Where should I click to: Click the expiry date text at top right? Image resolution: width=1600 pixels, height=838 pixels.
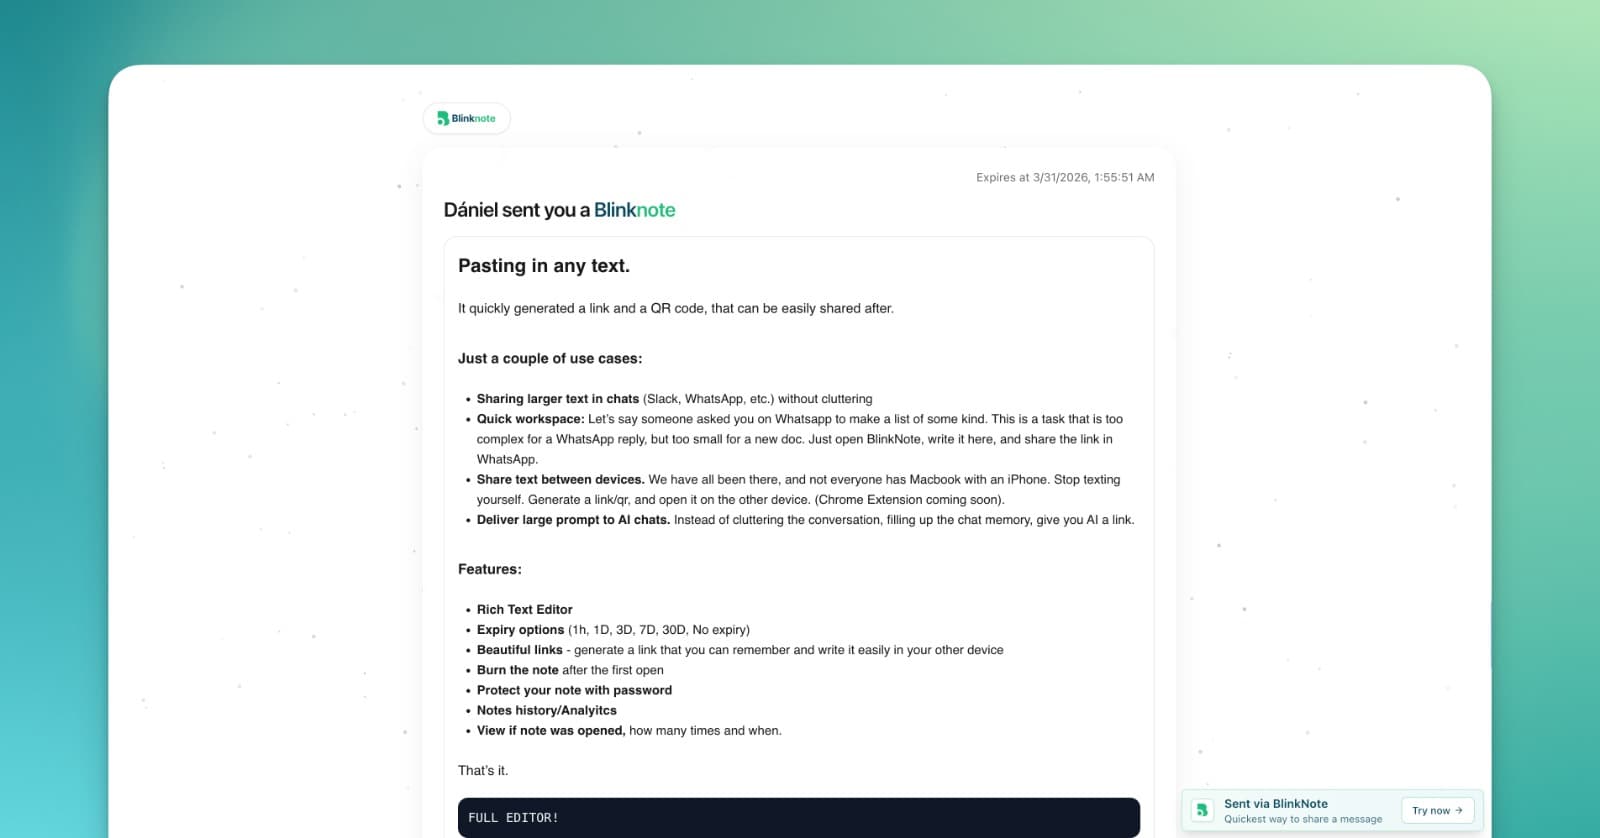[1064, 177]
